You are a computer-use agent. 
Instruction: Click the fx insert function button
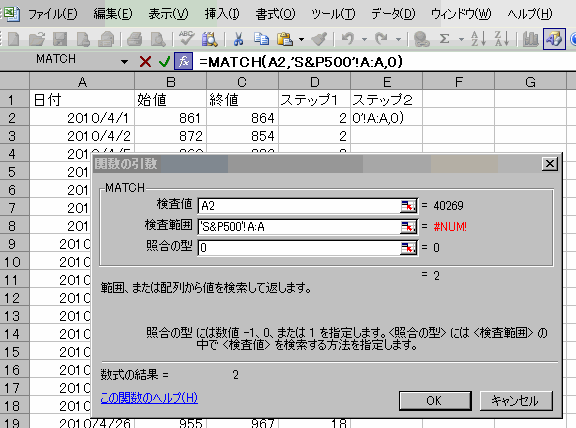tap(183, 61)
